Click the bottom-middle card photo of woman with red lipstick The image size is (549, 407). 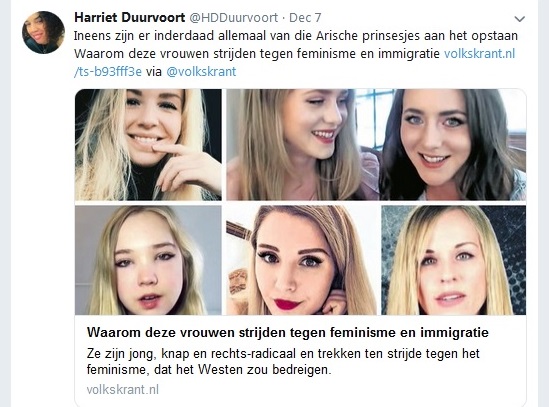(x=301, y=260)
